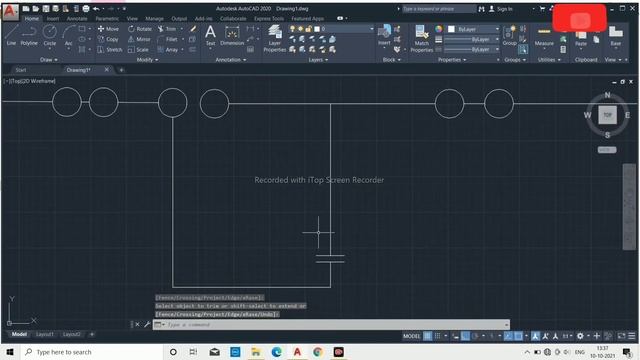Image resolution: width=640 pixels, height=360 pixels.
Task: Toggle polar tracking in status bar
Action: [x=475, y=336]
